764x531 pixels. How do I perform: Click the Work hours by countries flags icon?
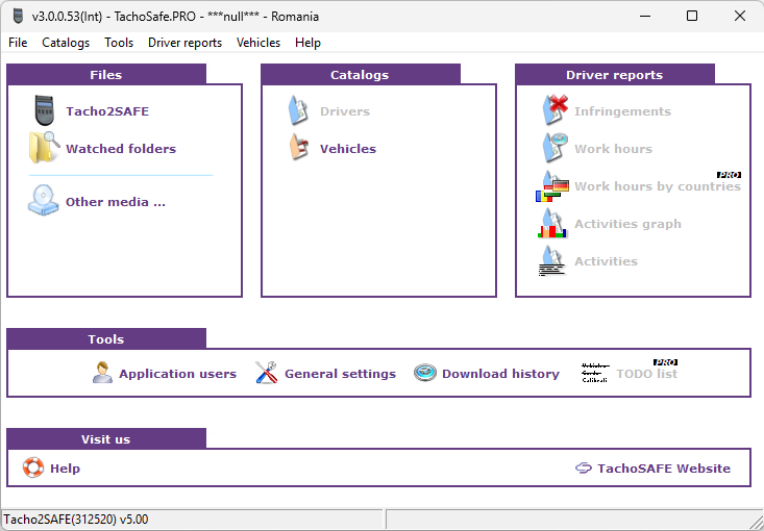553,186
